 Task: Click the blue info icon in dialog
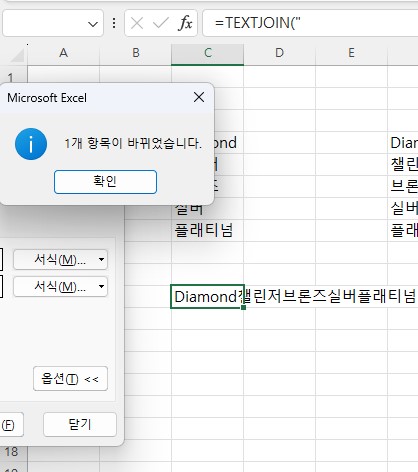click(31, 144)
